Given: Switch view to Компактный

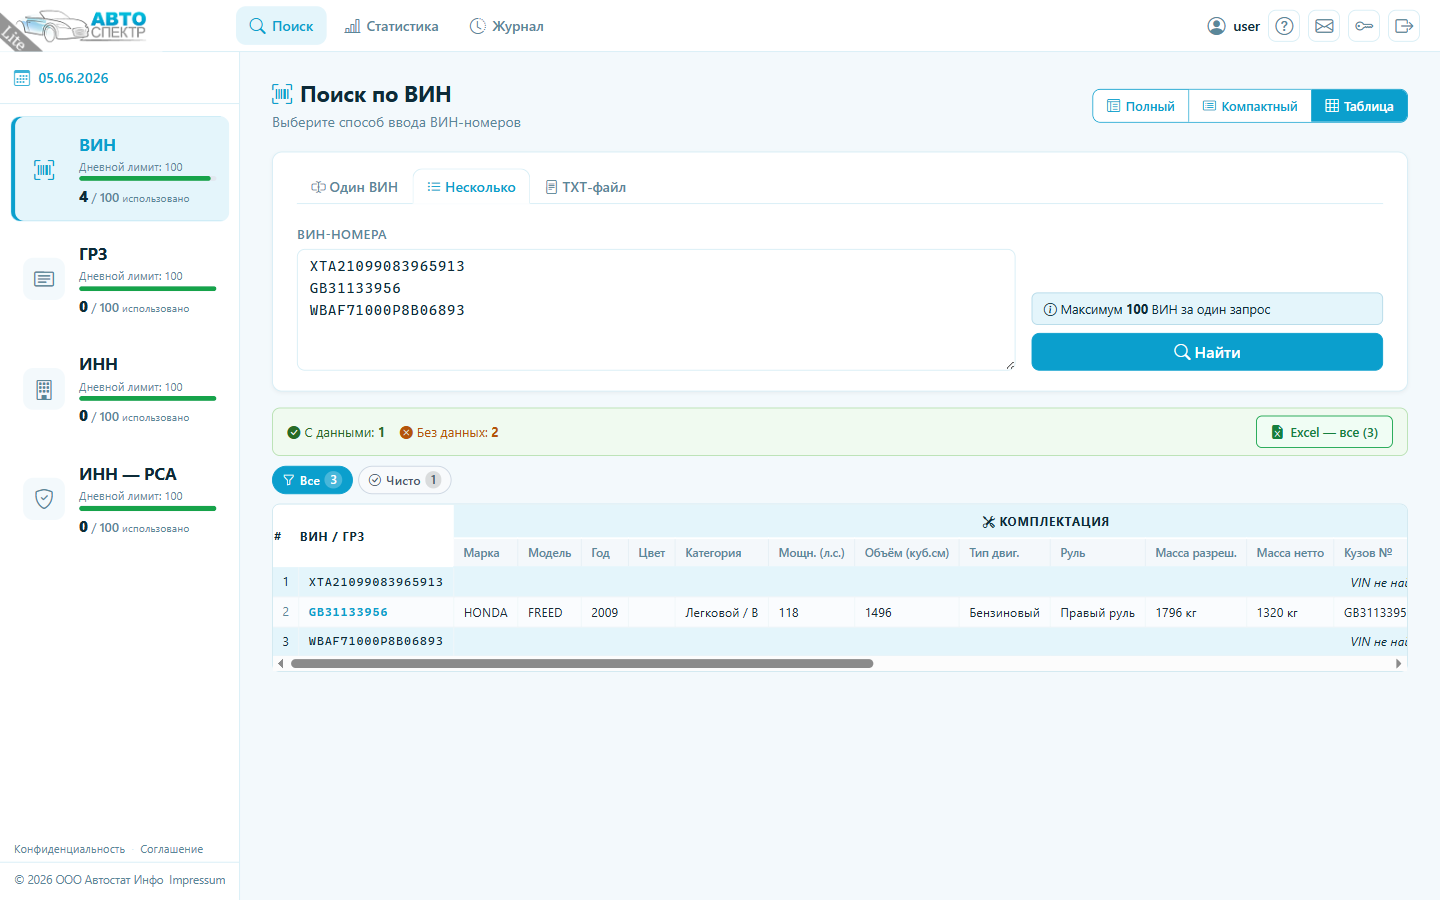Looking at the screenshot, I should (x=1250, y=106).
